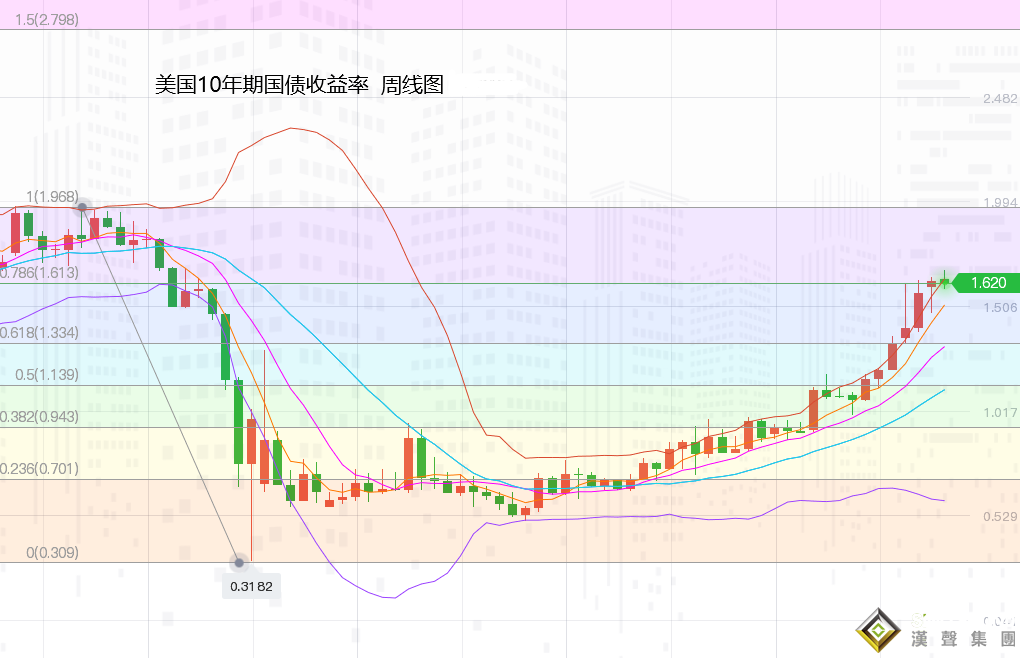This screenshot has height=658, width=1020.
Task: Click the latest green candle beside 1.620
Action: (944, 282)
